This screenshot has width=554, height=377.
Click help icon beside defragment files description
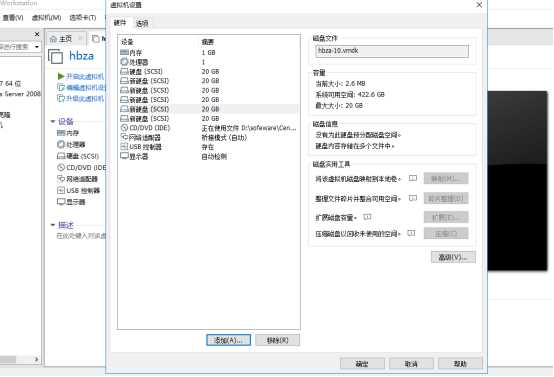point(413,198)
